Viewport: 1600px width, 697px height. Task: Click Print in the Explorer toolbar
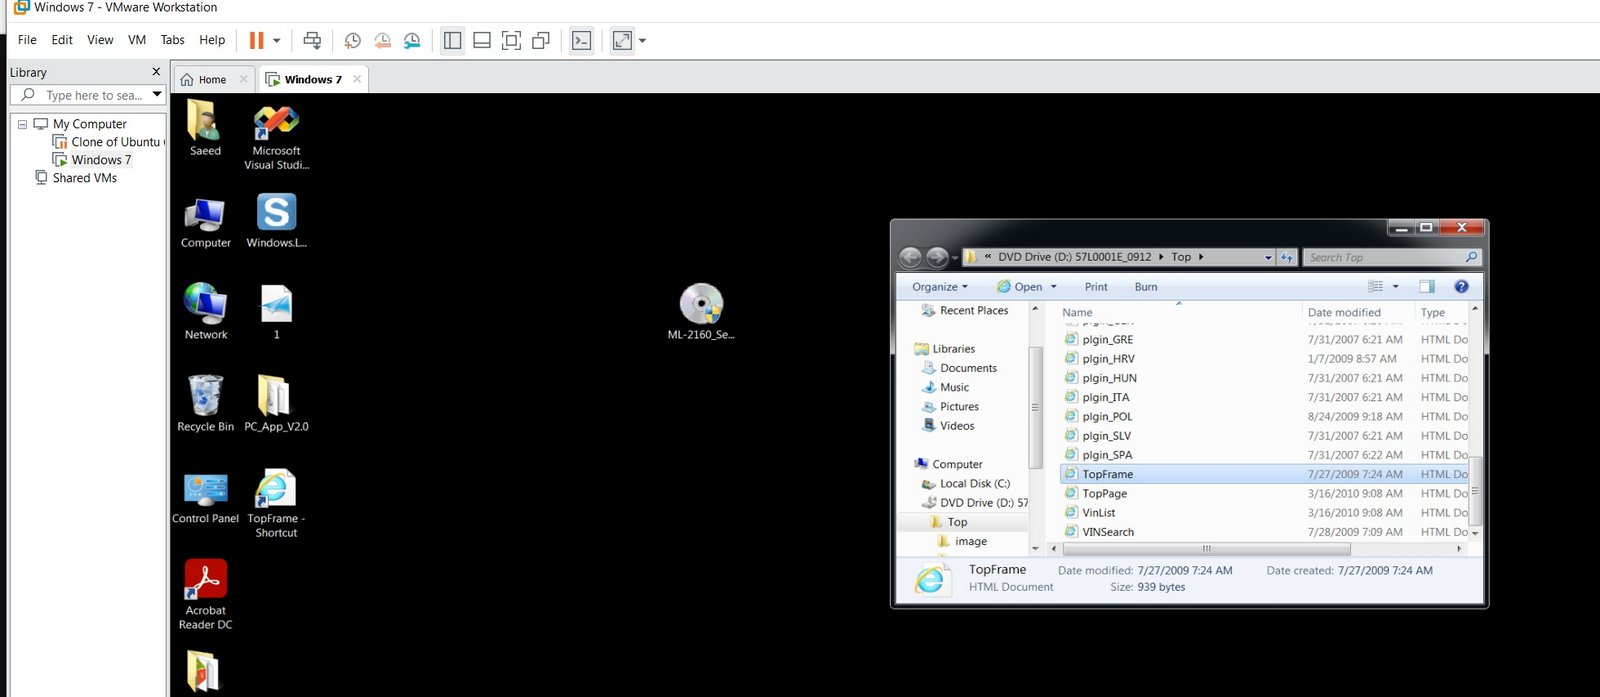pyautogui.click(x=1096, y=287)
